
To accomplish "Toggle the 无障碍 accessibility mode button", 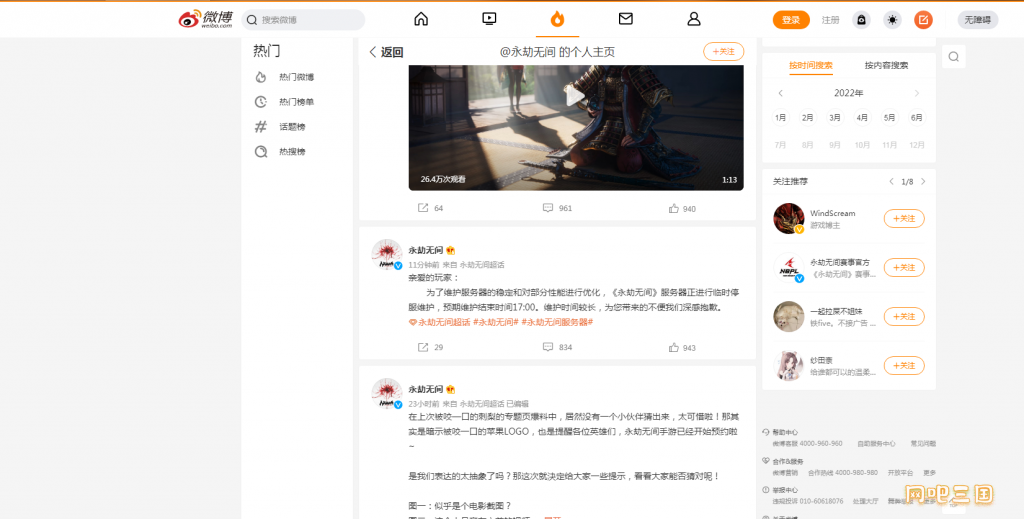I will [977, 20].
